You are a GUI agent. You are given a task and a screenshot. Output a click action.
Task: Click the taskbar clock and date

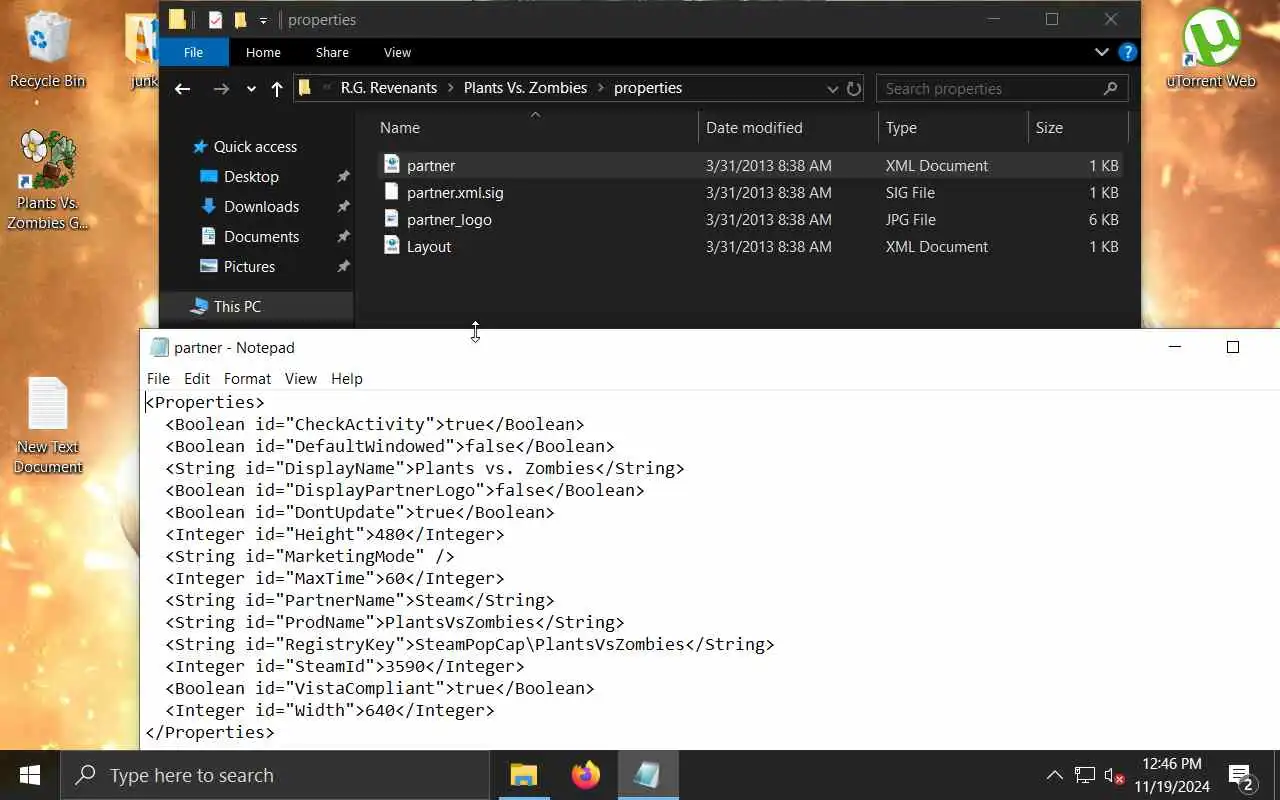[1171, 775]
